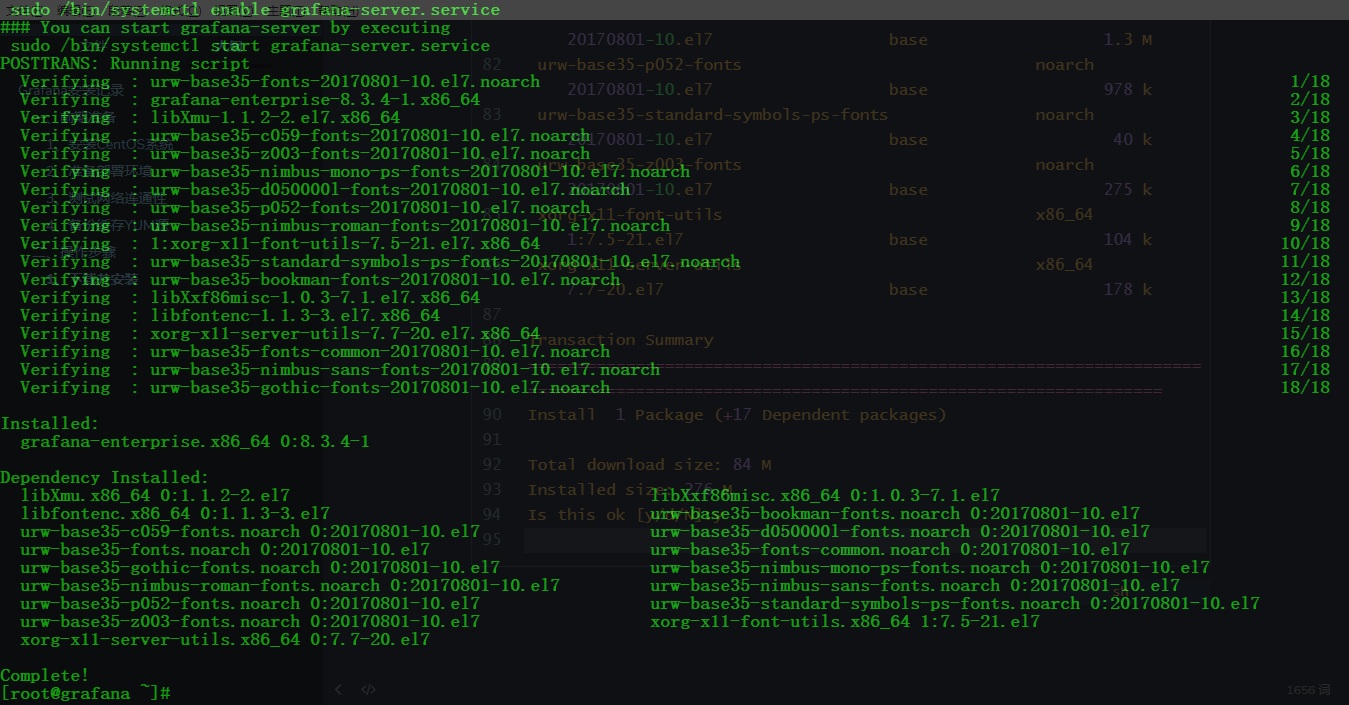Click 'urw-base35-bookman-fonts.noarch' dependency entry
The width and height of the screenshot is (1349, 705).
click(x=895, y=513)
